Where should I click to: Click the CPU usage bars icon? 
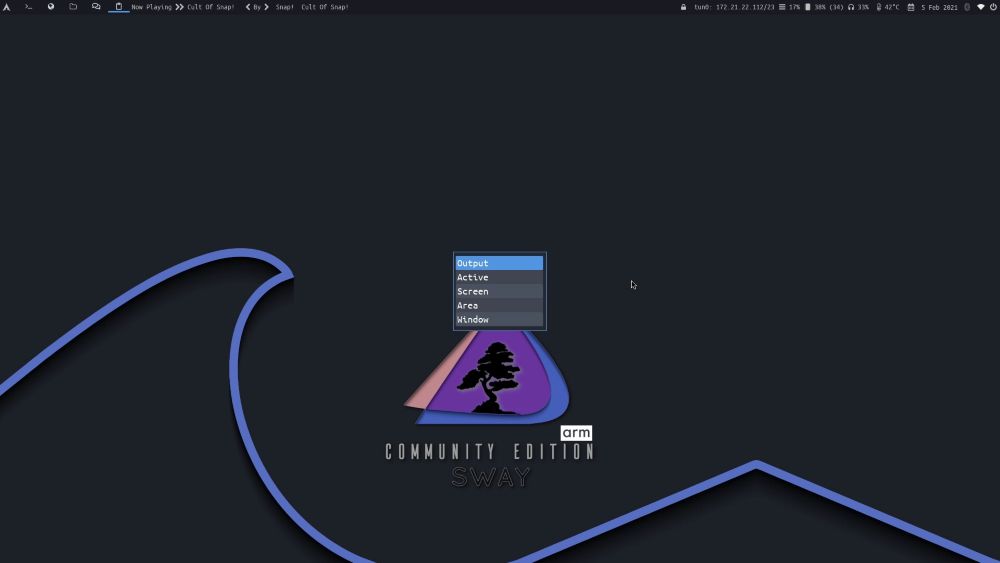coord(782,7)
